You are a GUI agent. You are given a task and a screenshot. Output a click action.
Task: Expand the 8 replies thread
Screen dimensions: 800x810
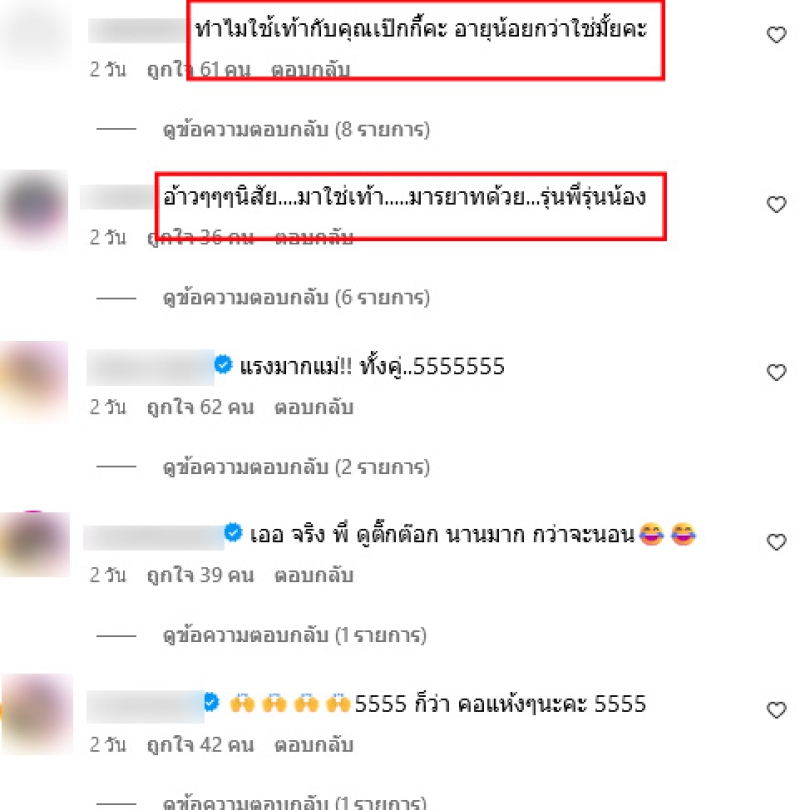(x=296, y=129)
